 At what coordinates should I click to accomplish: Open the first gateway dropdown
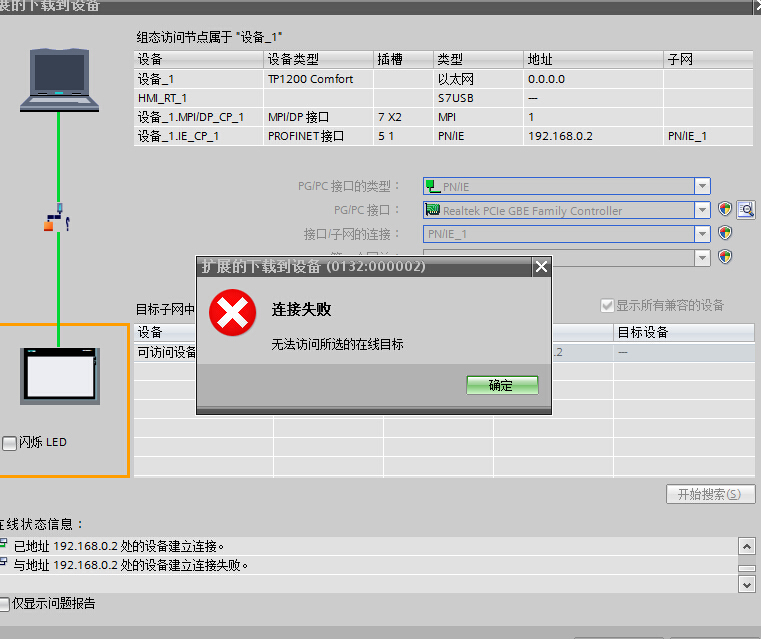click(x=702, y=258)
